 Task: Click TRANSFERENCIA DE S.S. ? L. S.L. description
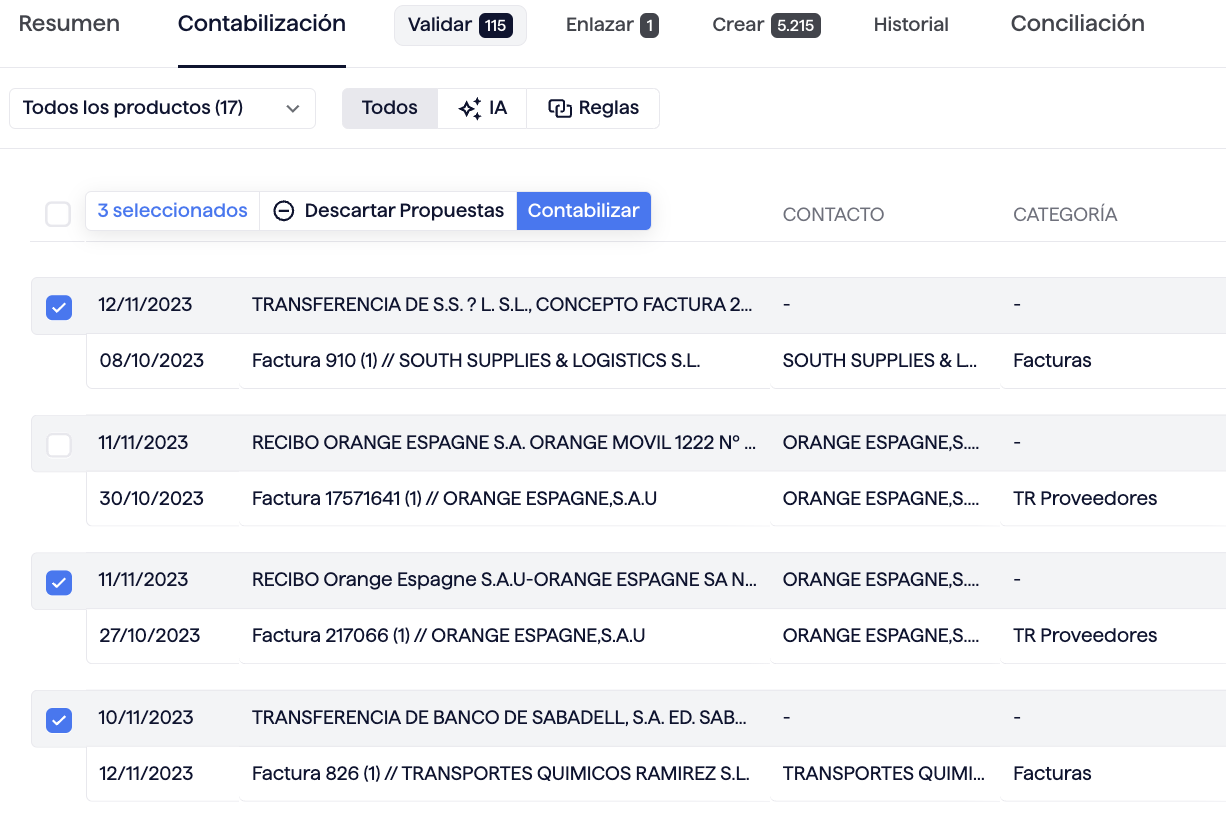502,305
